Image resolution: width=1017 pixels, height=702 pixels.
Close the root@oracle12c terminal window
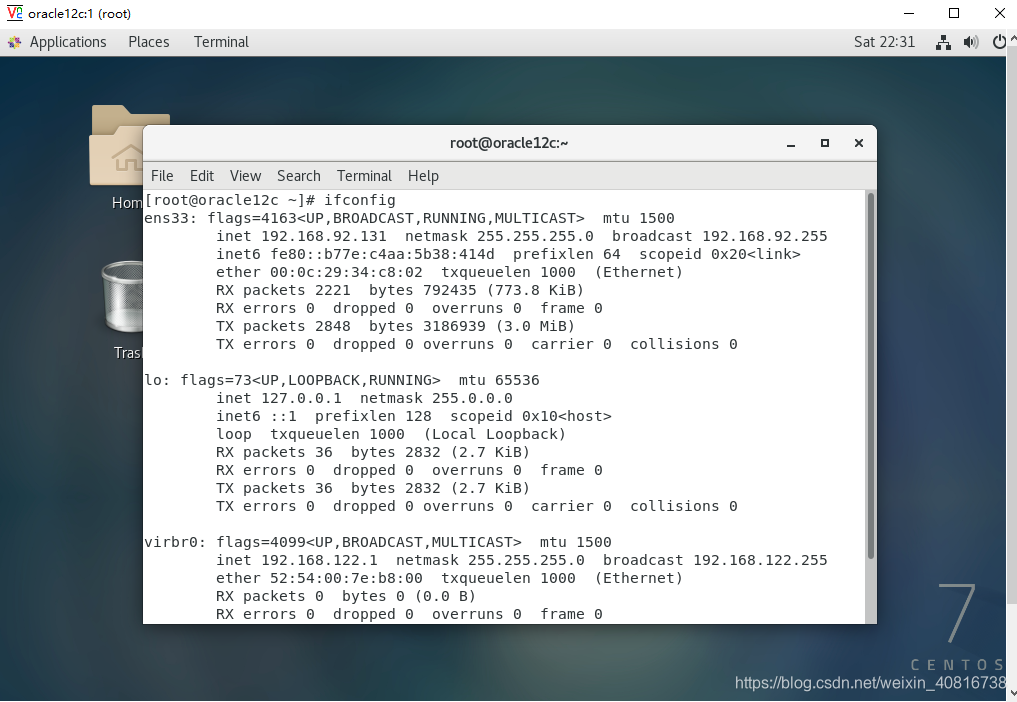click(859, 143)
